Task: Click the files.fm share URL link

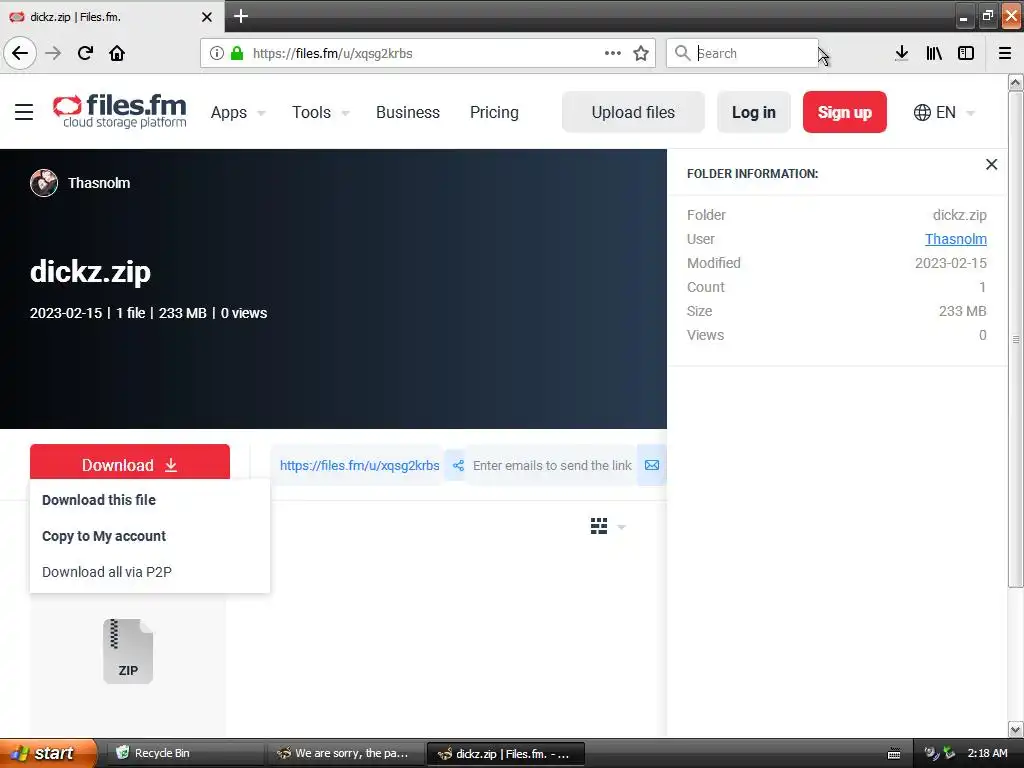Action: coord(359,465)
